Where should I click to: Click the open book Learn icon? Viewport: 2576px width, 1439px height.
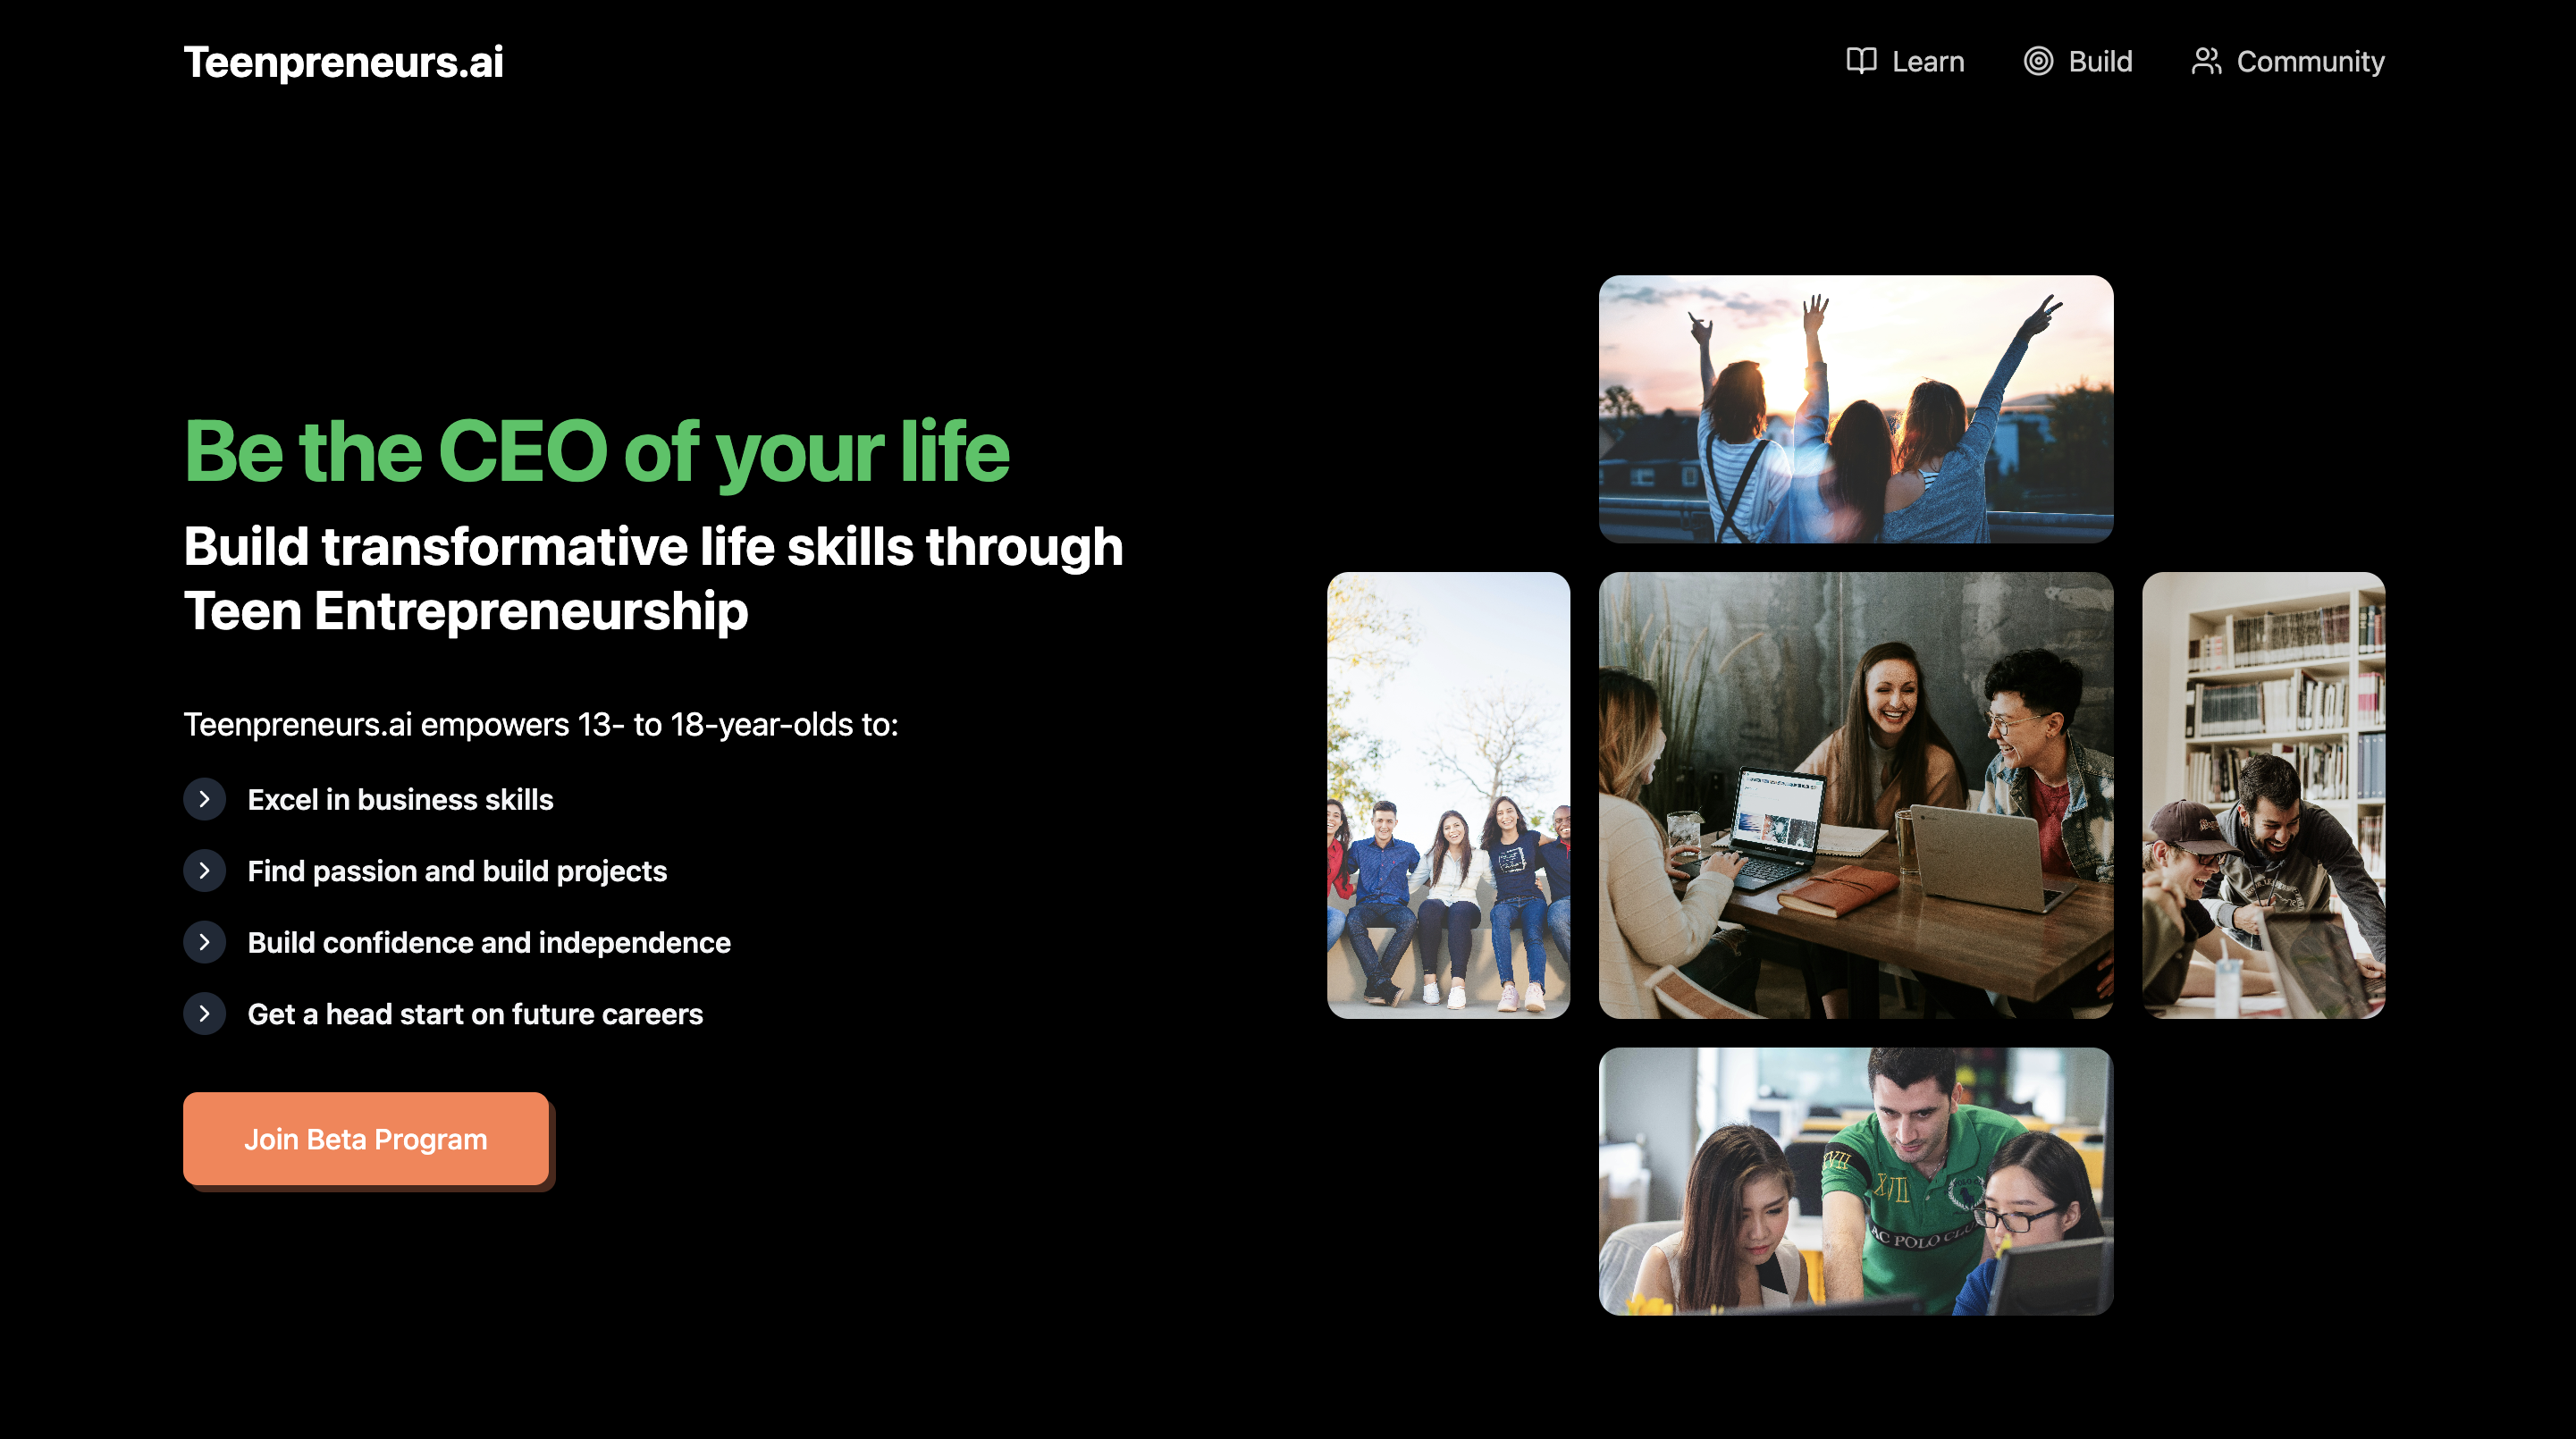coord(1861,61)
